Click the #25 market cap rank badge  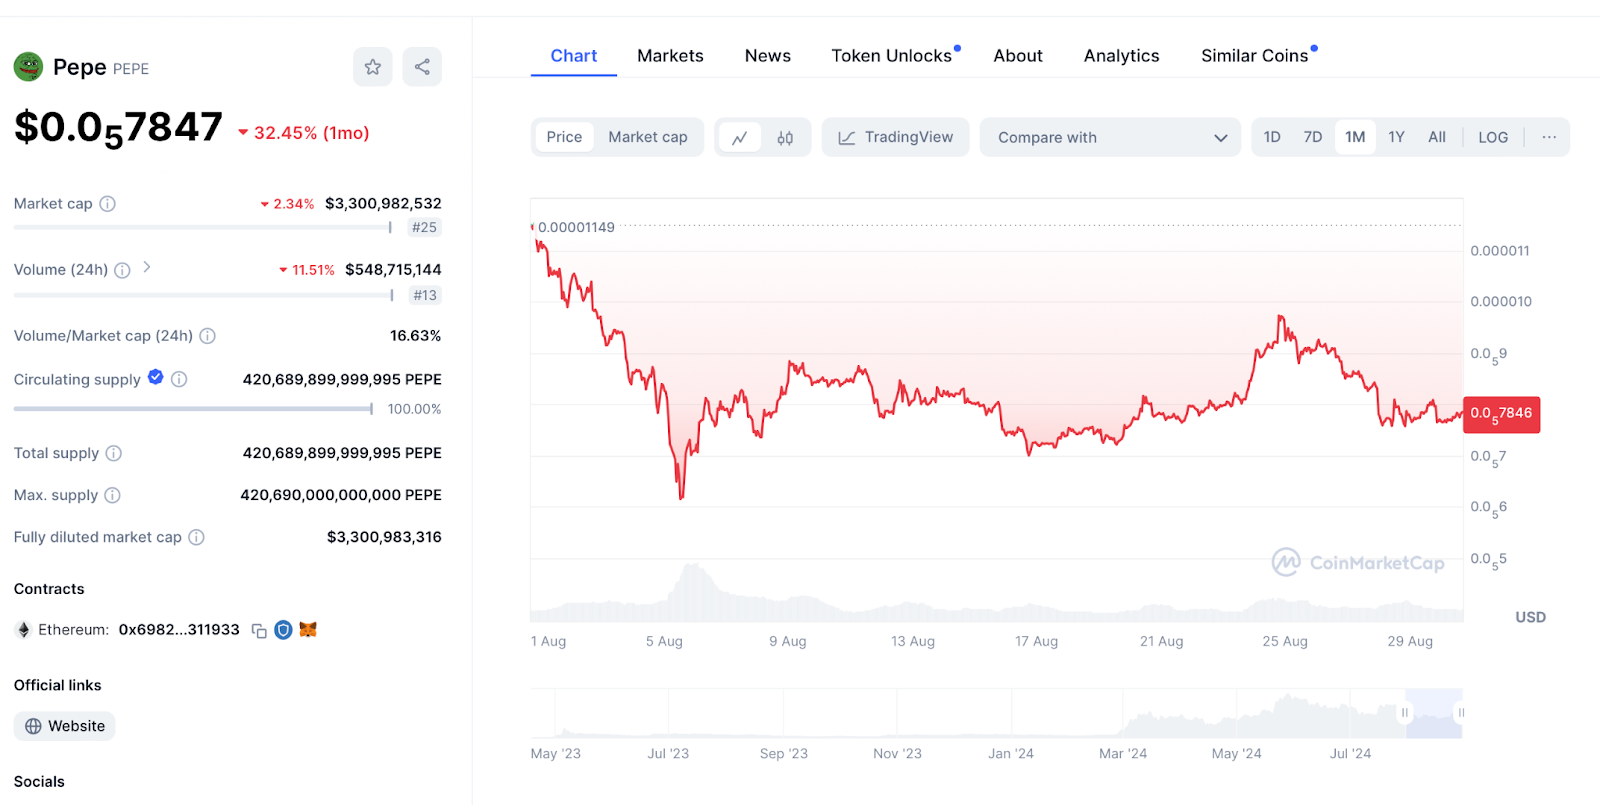[425, 227]
